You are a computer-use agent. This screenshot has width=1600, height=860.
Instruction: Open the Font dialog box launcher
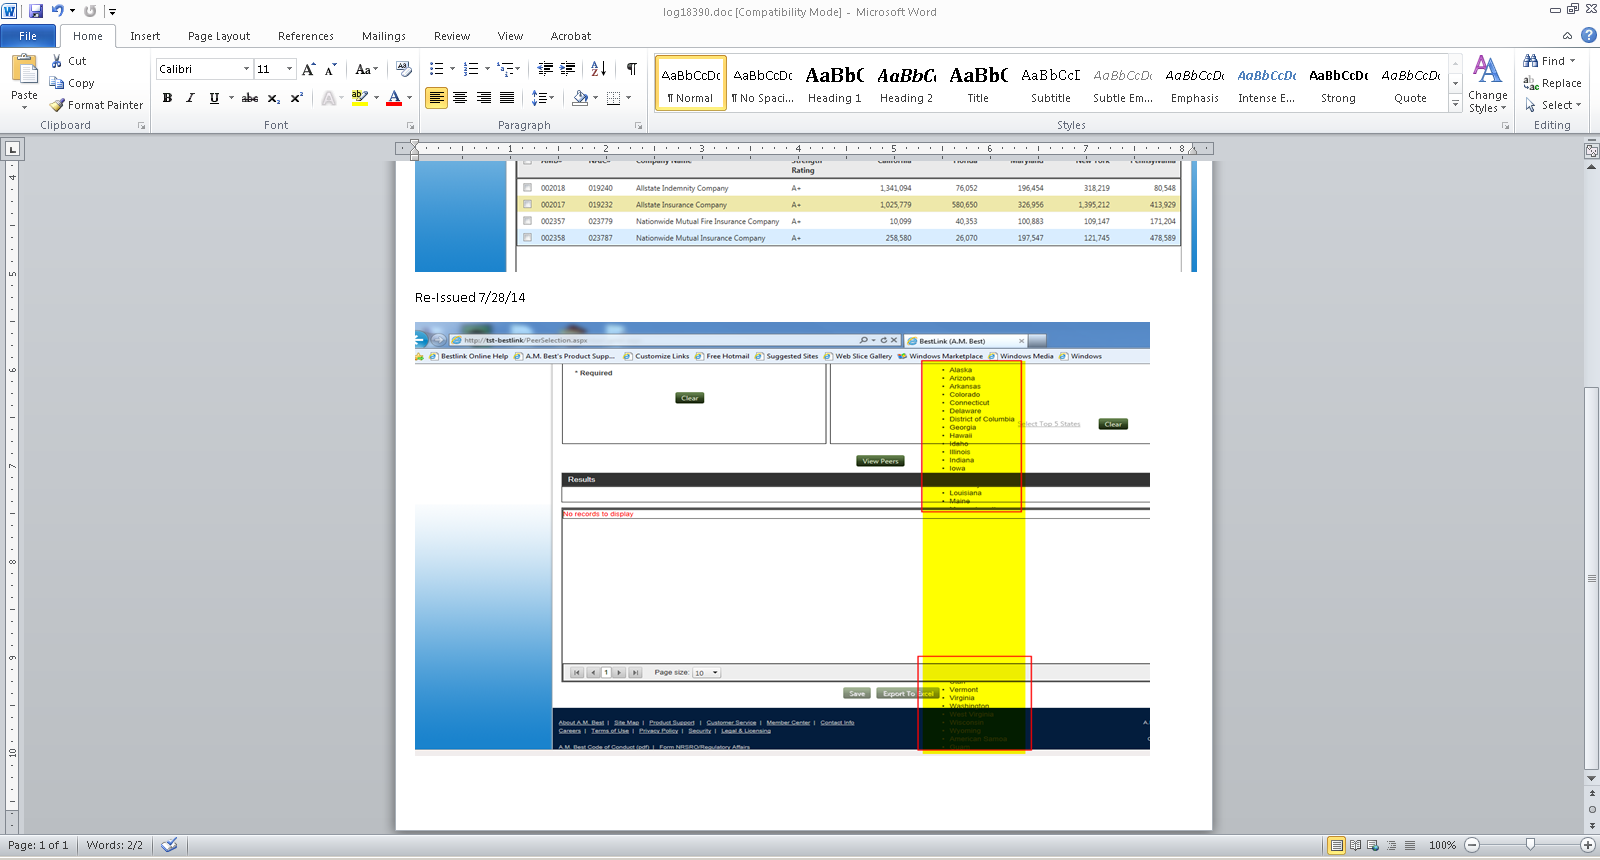pyautogui.click(x=410, y=126)
